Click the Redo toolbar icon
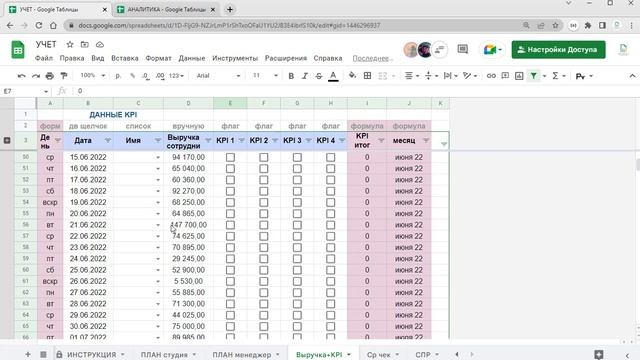This screenshot has height=360, width=640. click(36, 76)
